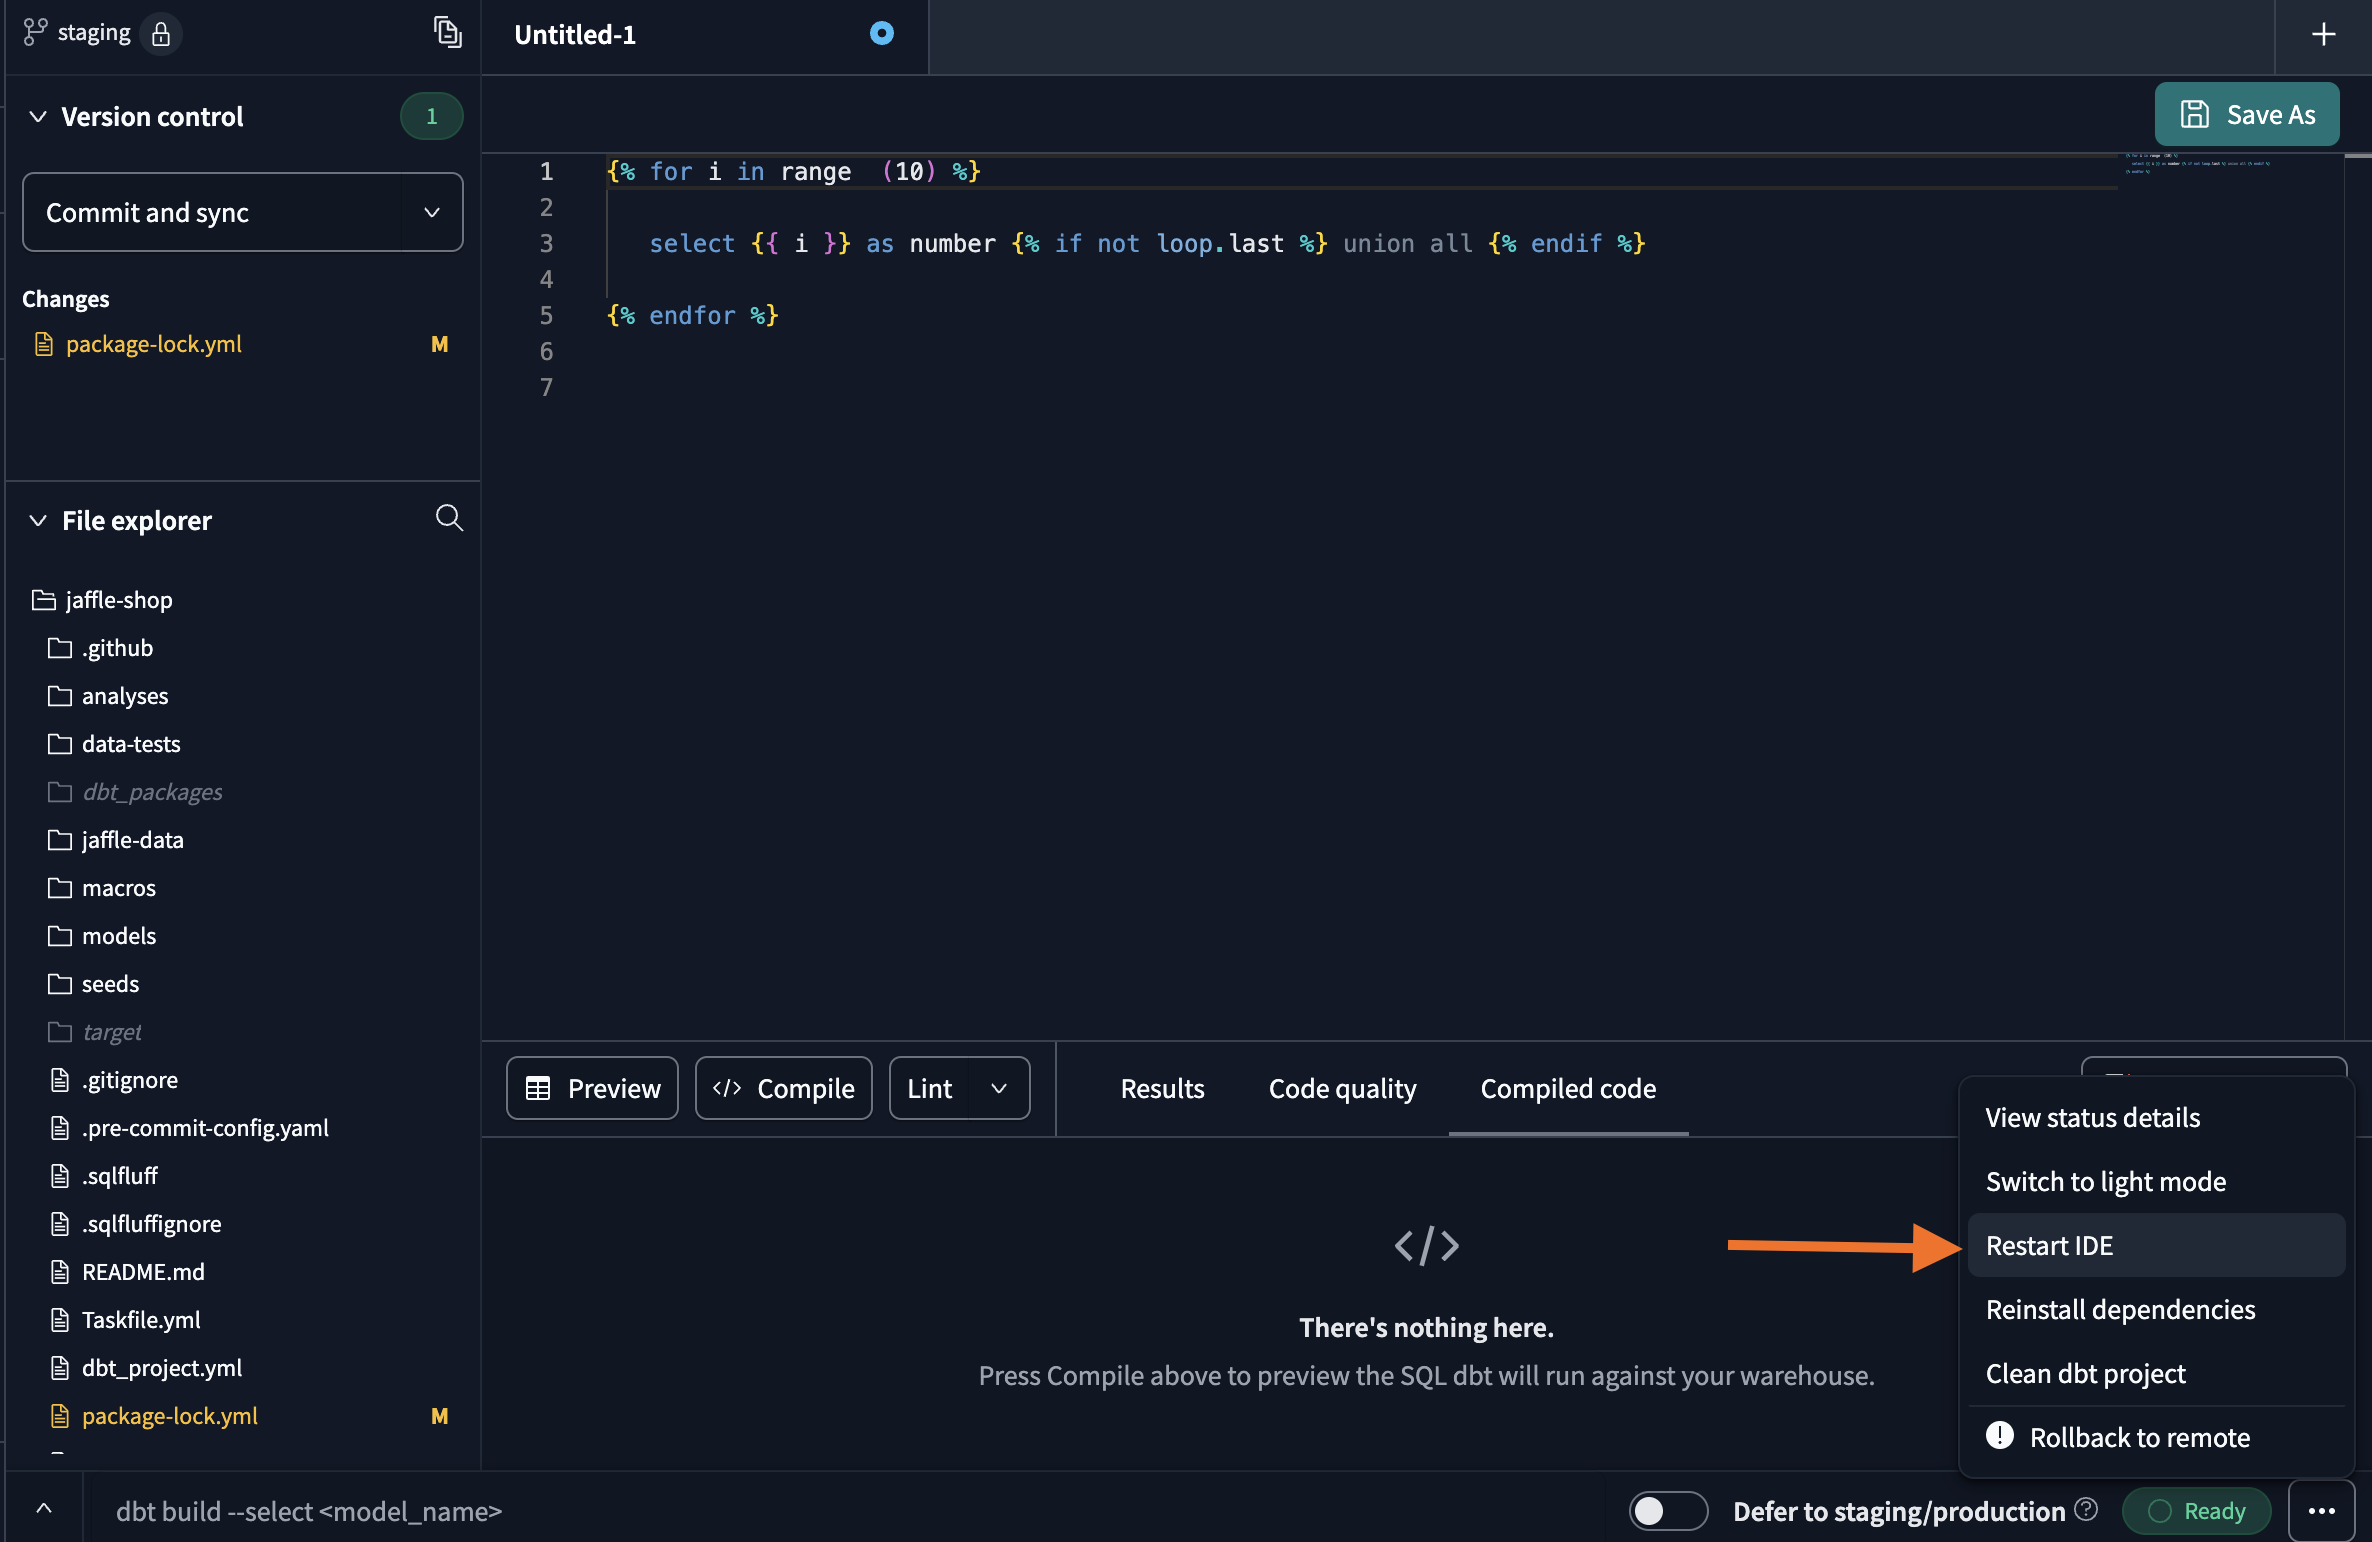The width and height of the screenshot is (2372, 1542).
Task: Click the ellipsis options icon bottom right
Action: point(2323,1511)
